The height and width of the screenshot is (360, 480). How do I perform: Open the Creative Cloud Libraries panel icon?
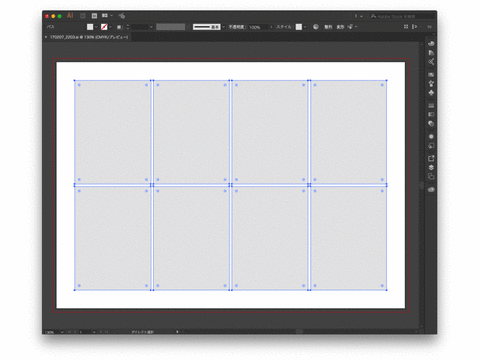pyautogui.click(x=431, y=43)
